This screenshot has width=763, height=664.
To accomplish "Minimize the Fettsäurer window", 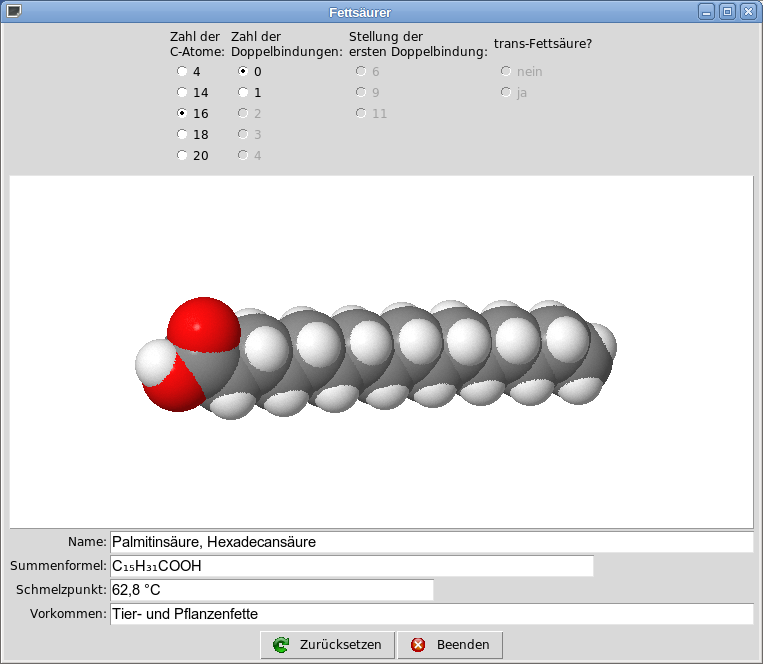I will [706, 12].
